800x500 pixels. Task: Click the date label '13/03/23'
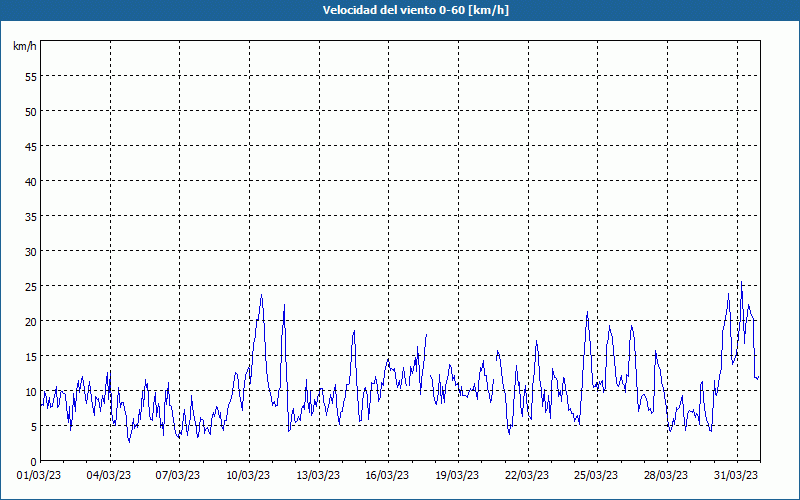[x=318, y=475]
